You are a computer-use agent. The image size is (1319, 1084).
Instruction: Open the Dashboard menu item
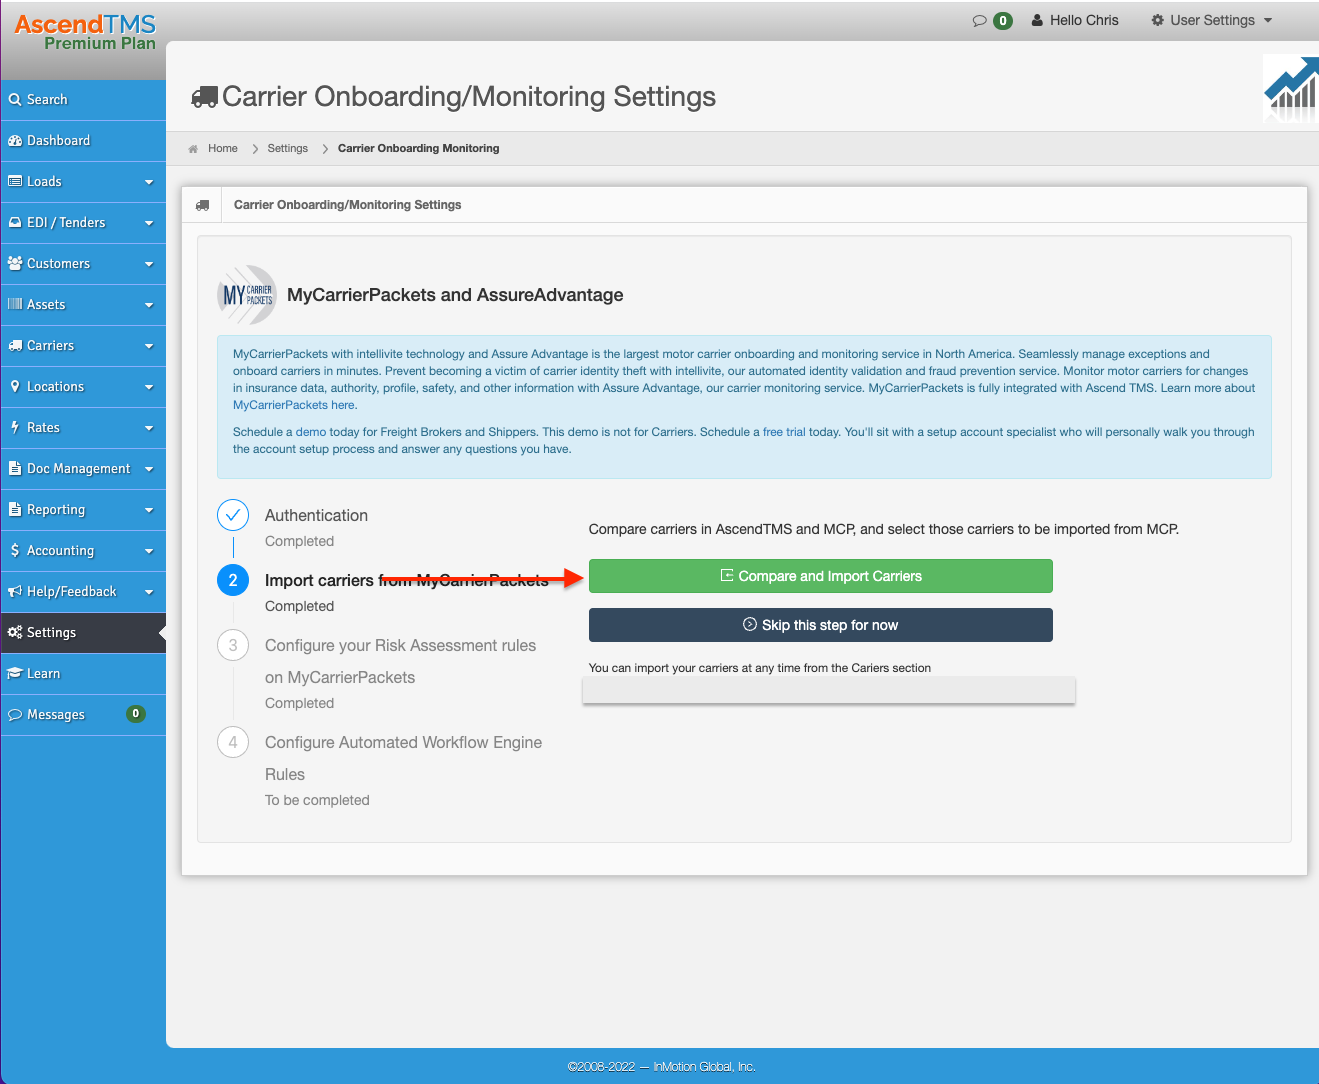(83, 141)
